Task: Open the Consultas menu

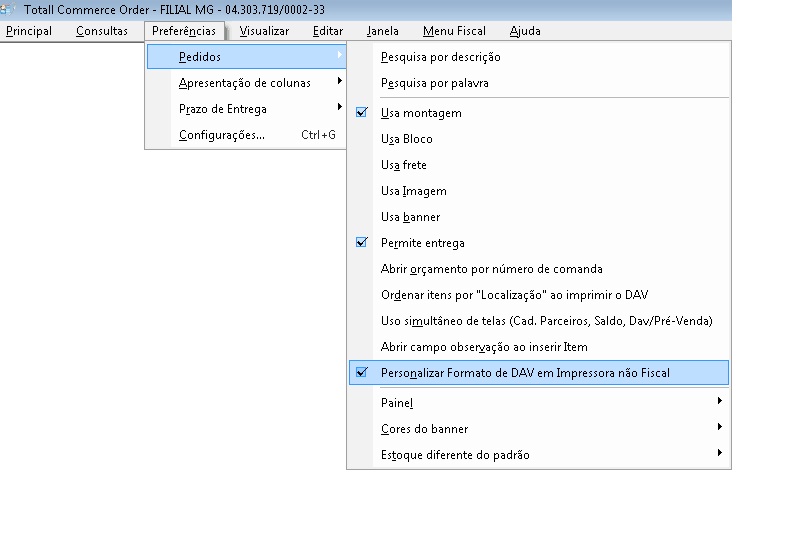Action: [102, 31]
